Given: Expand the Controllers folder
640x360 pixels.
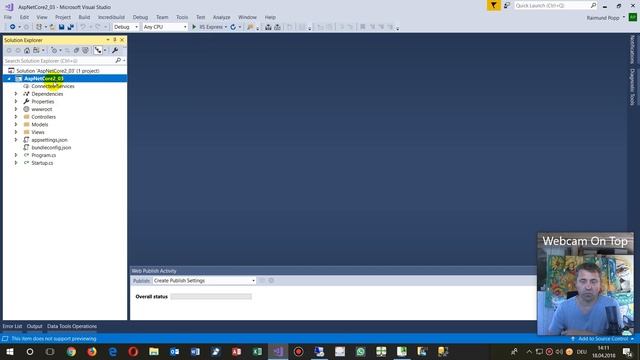Looking at the screenshot, I should (16, 117).
